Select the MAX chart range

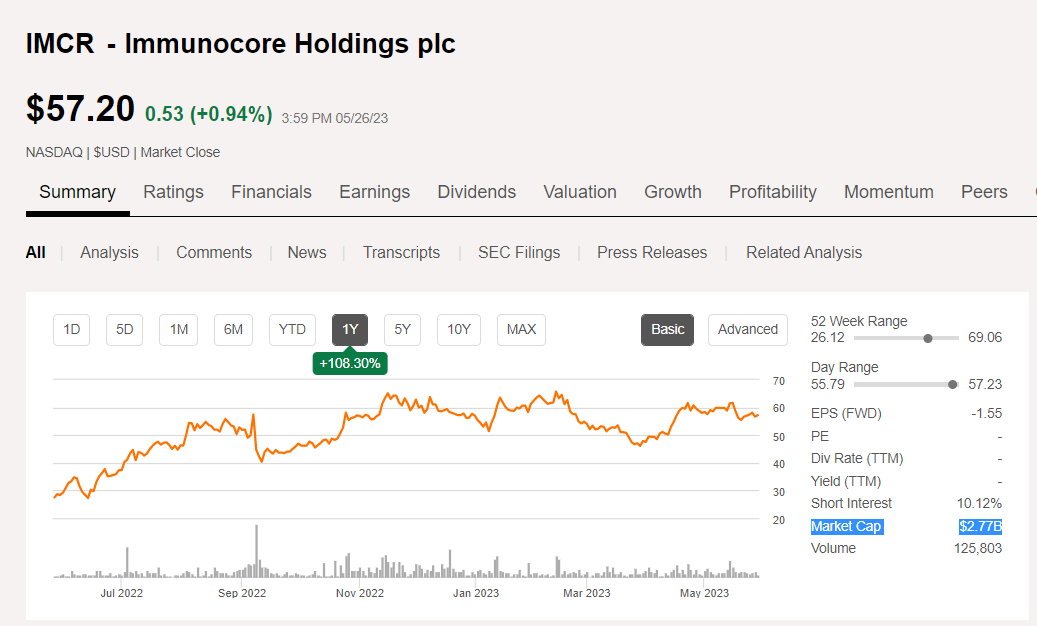coord(521,329)
